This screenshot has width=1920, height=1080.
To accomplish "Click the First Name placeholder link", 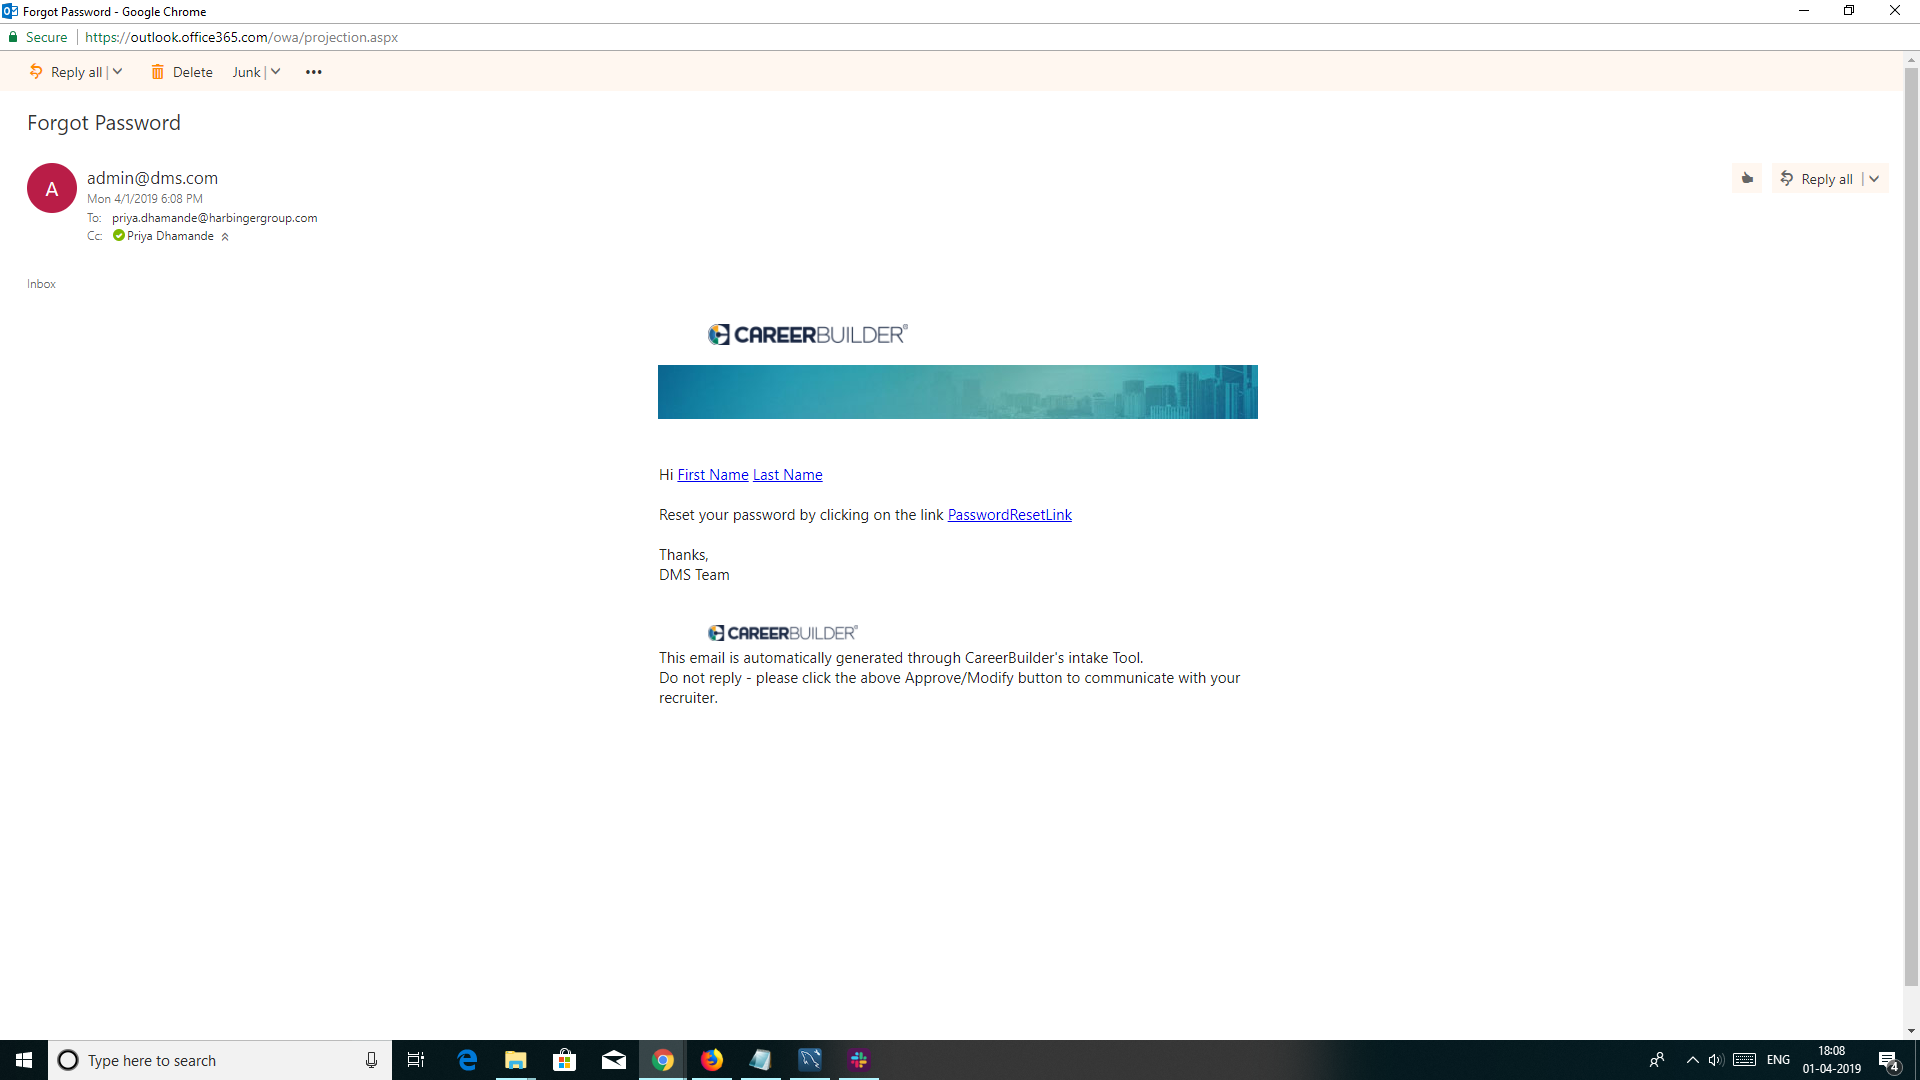I will point(712,474).
